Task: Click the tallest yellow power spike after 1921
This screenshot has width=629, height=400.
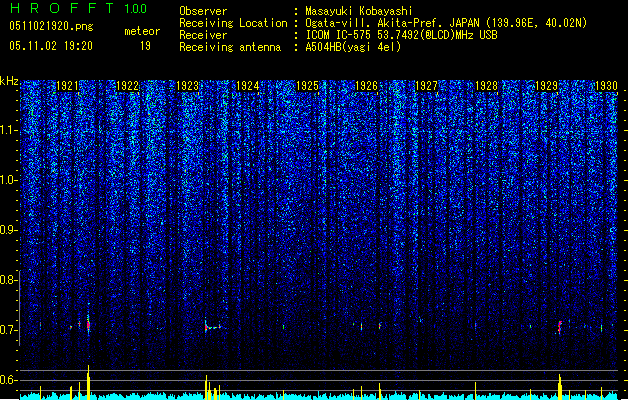Action: pos(88,382)
